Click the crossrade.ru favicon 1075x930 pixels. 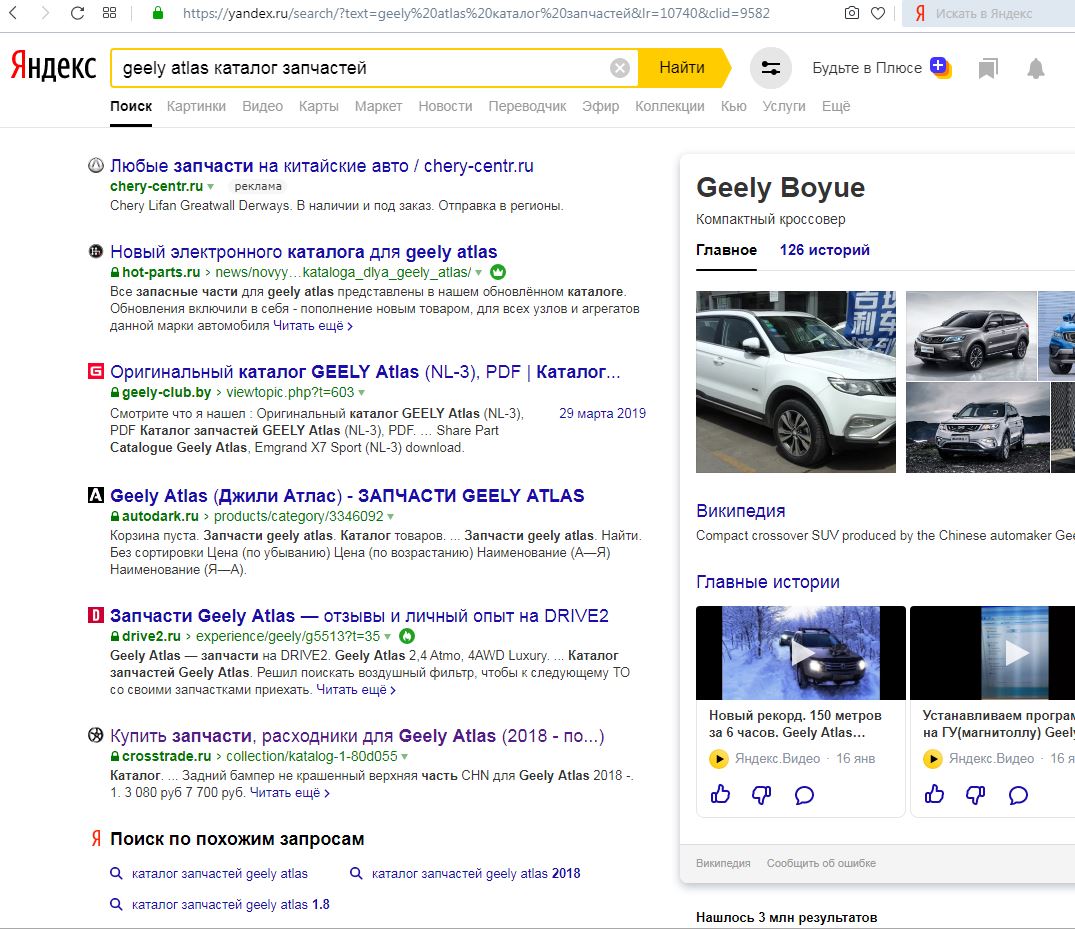pos(96,735)
